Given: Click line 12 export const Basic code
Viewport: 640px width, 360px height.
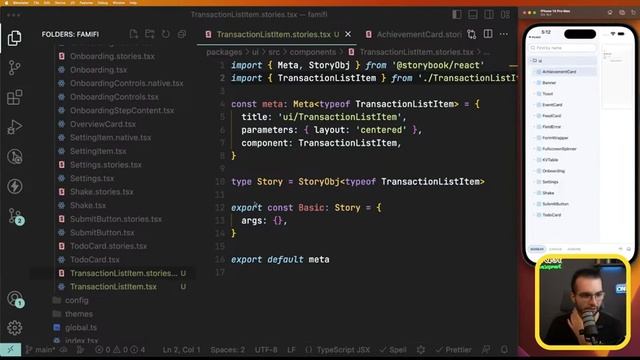Looking at the screenshot, I should pos(306,208).
